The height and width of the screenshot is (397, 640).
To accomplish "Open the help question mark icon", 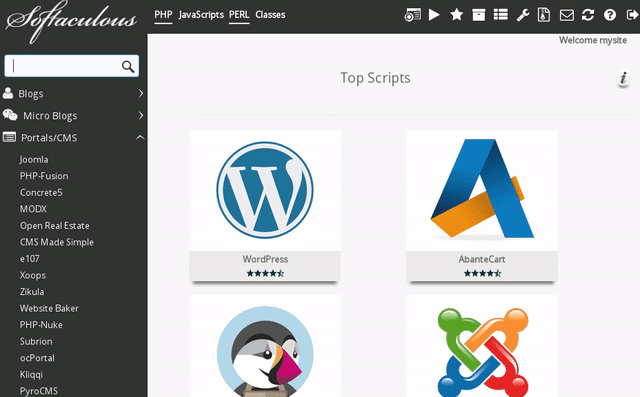I will click(x=610, y=15).
